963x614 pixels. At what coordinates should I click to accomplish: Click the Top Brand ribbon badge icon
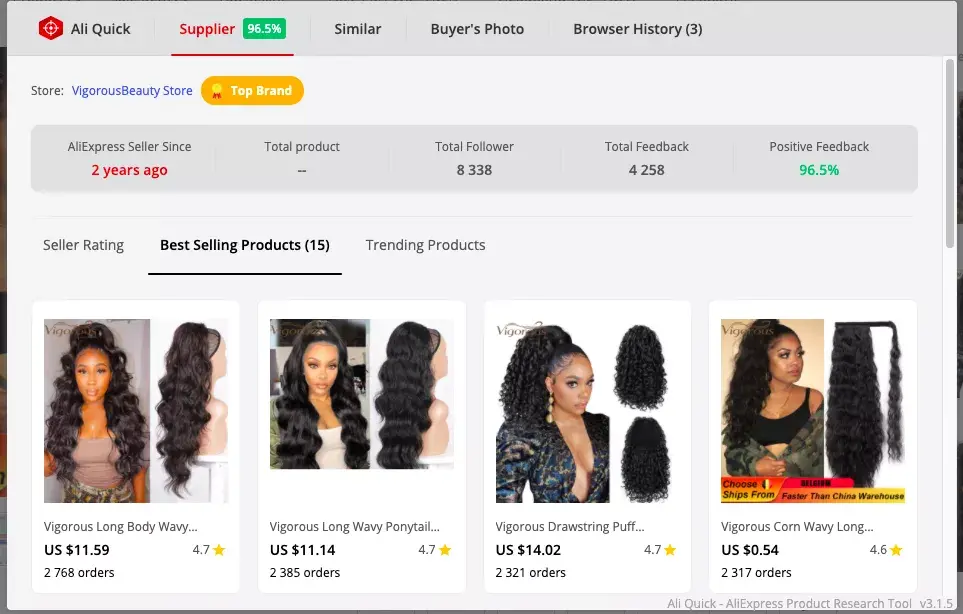[x=217, y=91]
